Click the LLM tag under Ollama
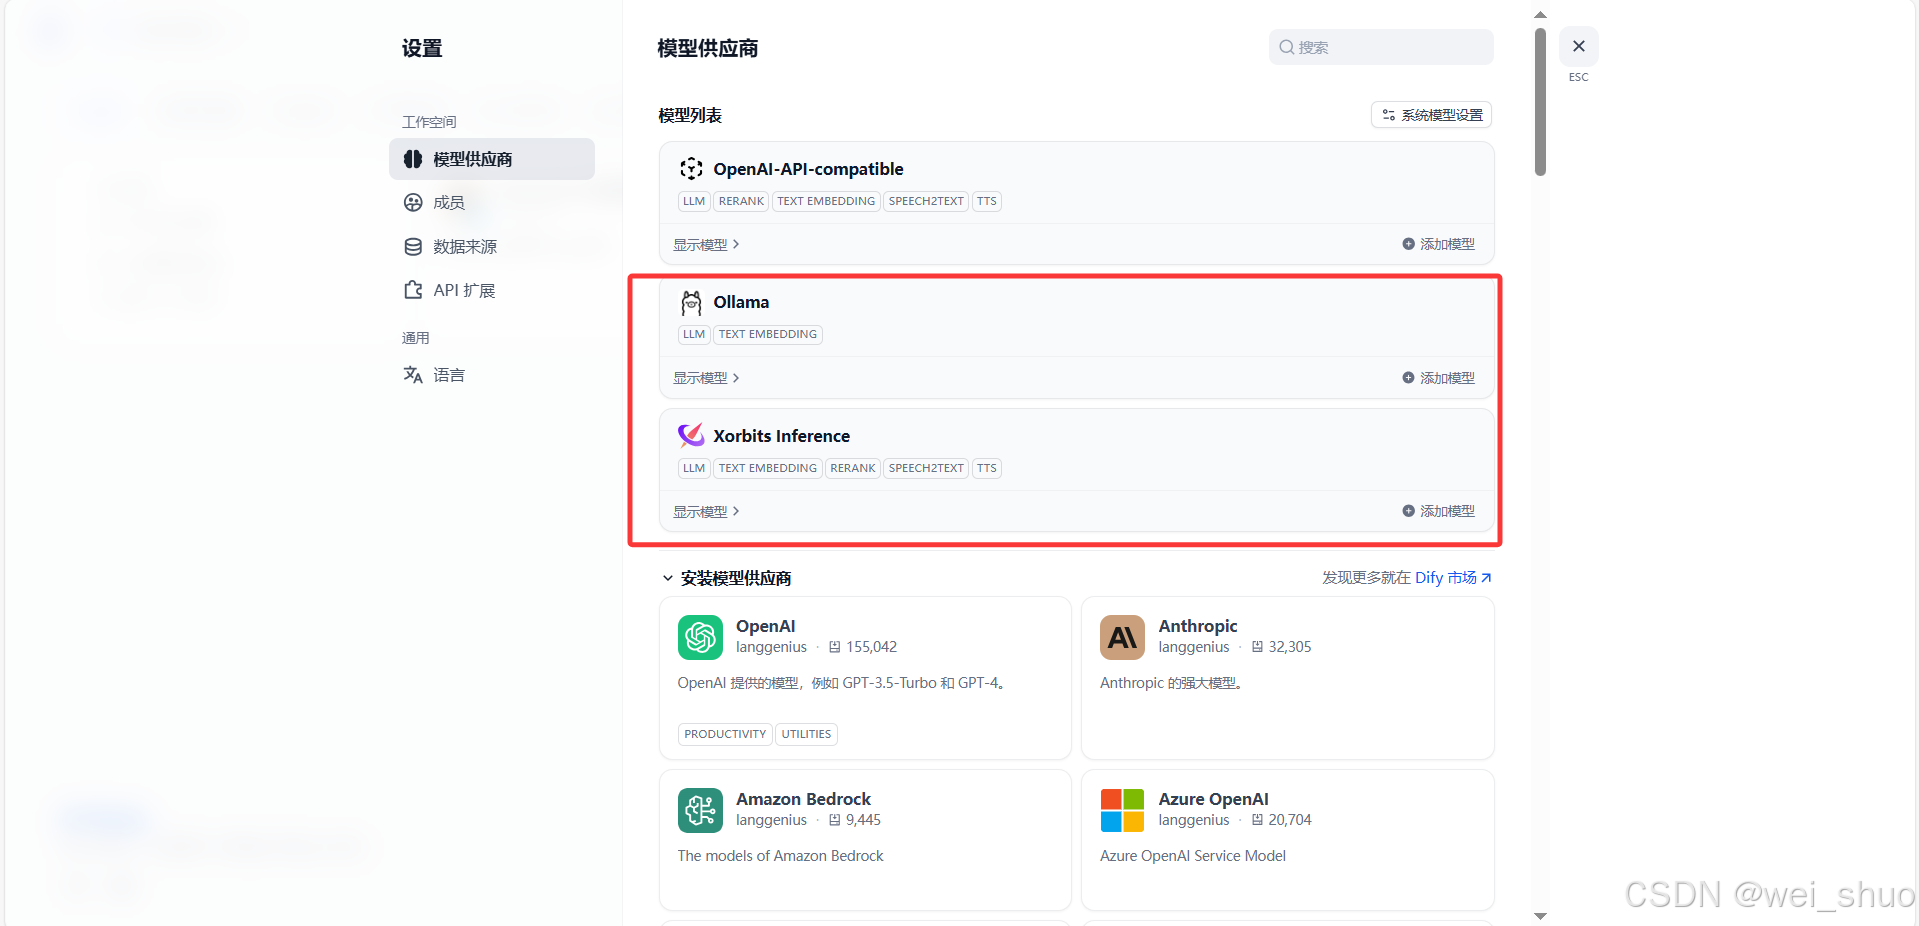 (694, 334)
